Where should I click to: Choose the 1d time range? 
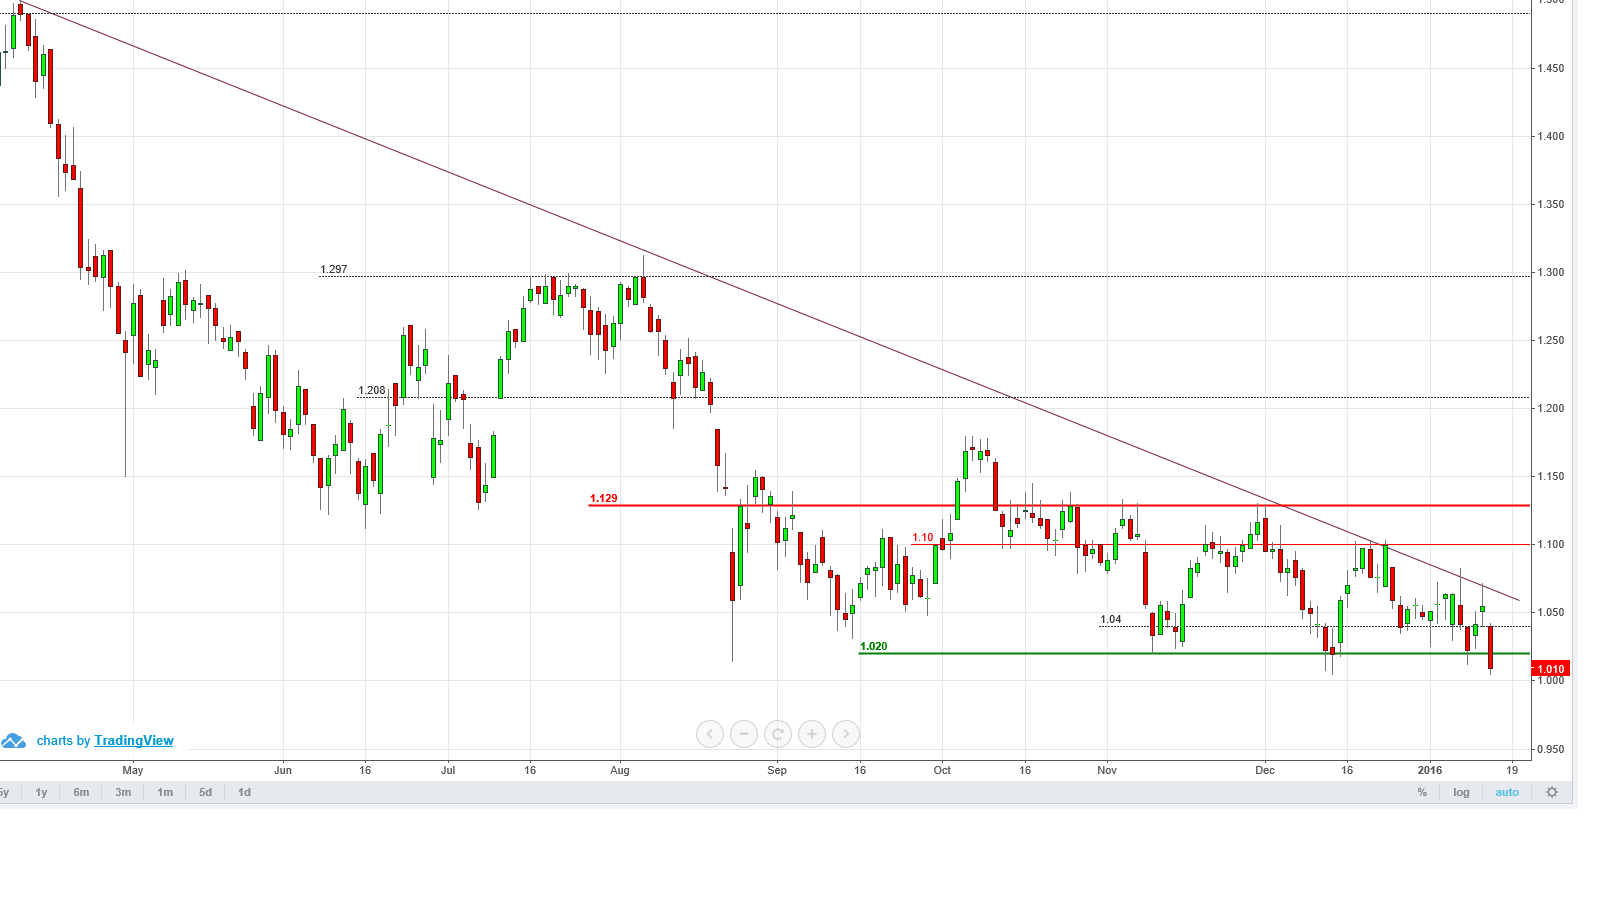244,792
